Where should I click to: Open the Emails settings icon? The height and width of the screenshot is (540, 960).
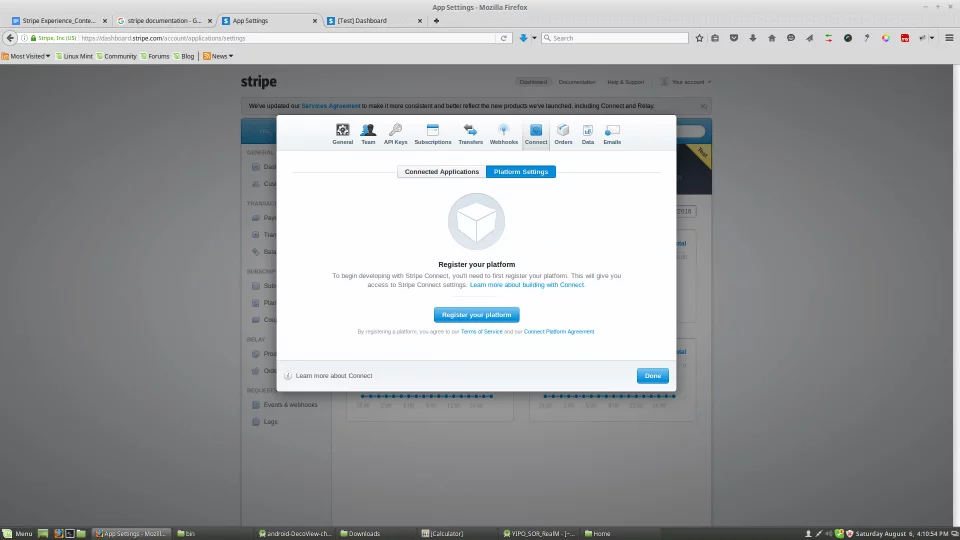pos(612,131)
